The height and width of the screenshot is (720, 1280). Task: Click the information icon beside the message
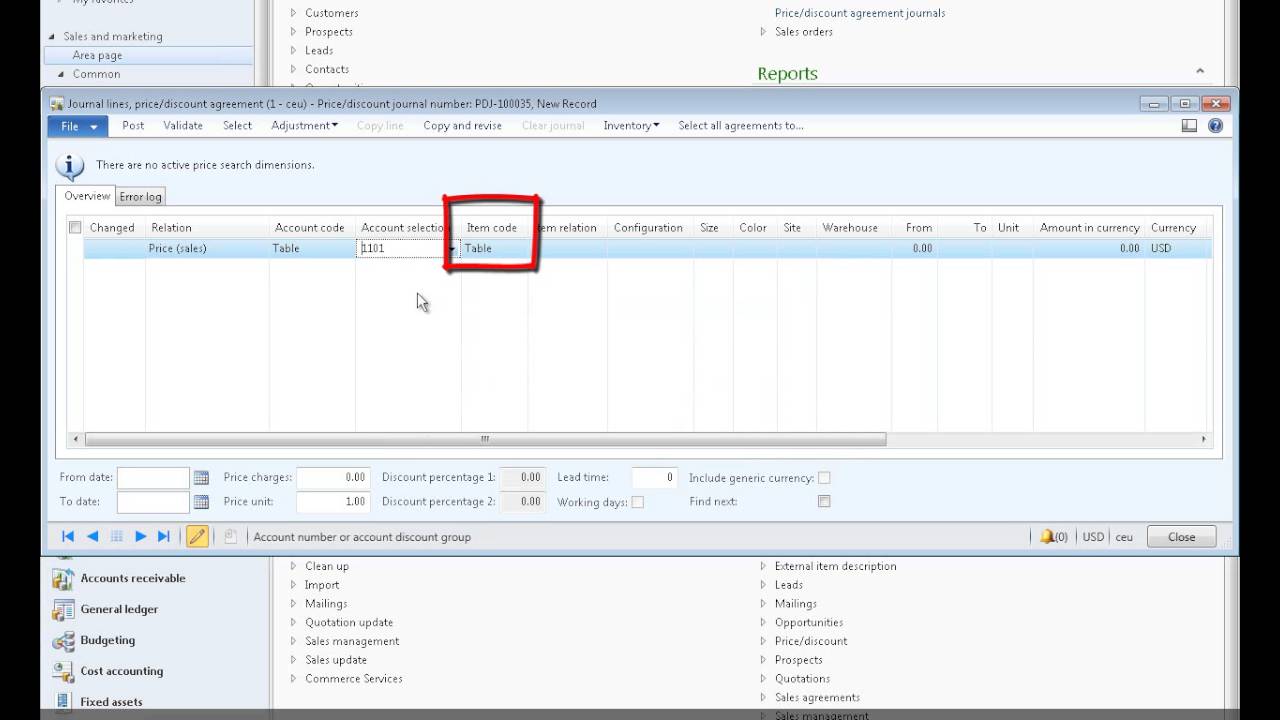point(70,166)
